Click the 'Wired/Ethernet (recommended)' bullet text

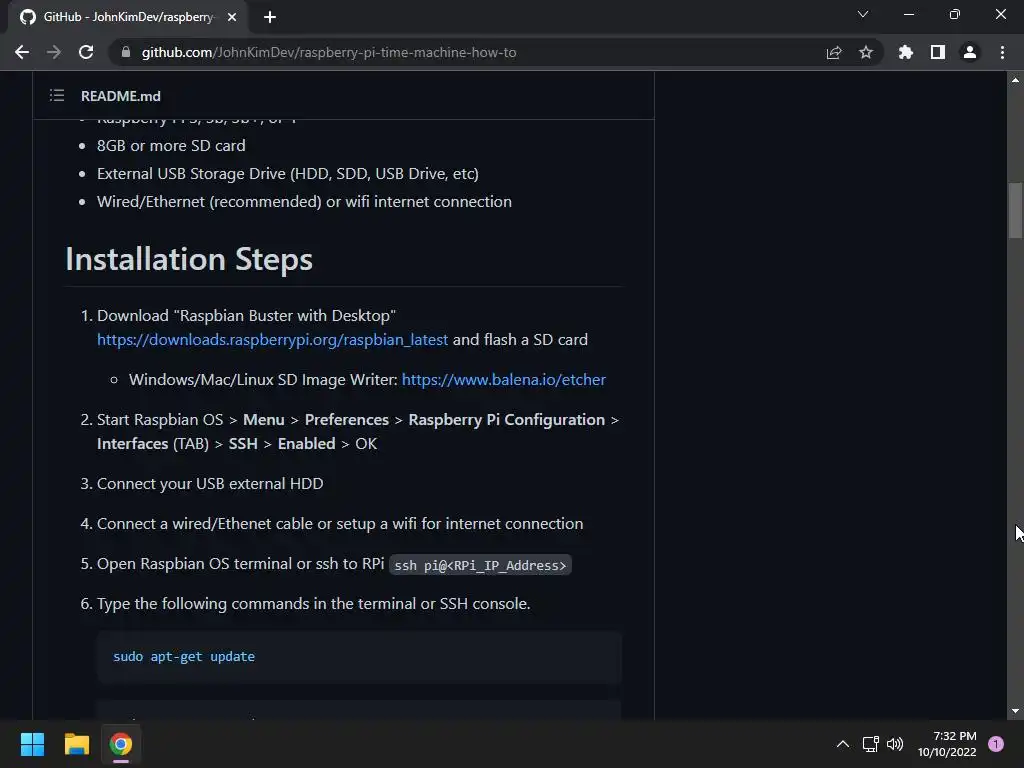[304, 202]
